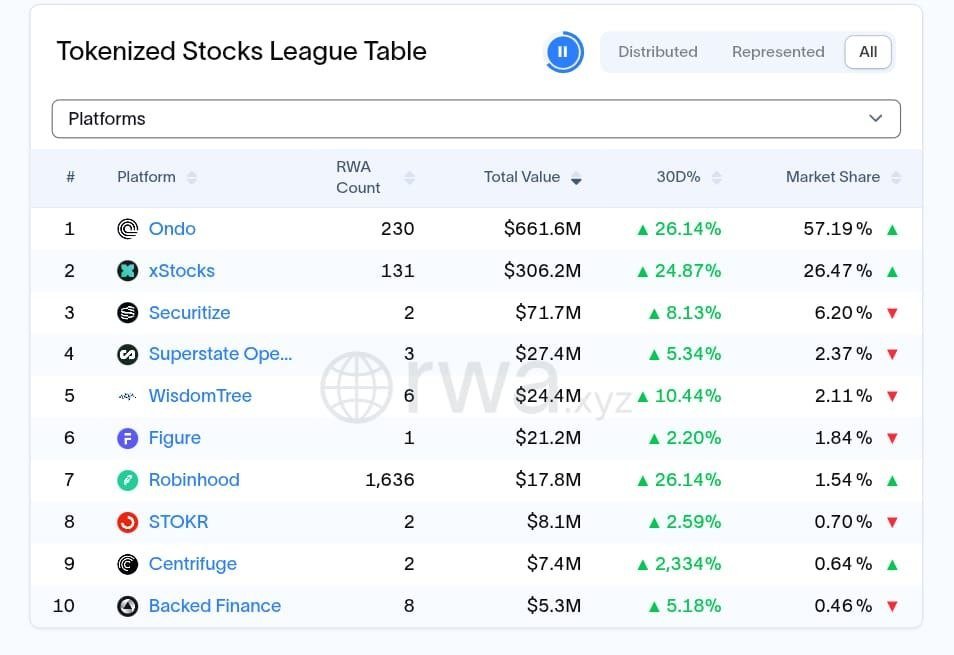Select the Distributed view toggle
This screenshot has width=954, height=655.
[657, 52]
